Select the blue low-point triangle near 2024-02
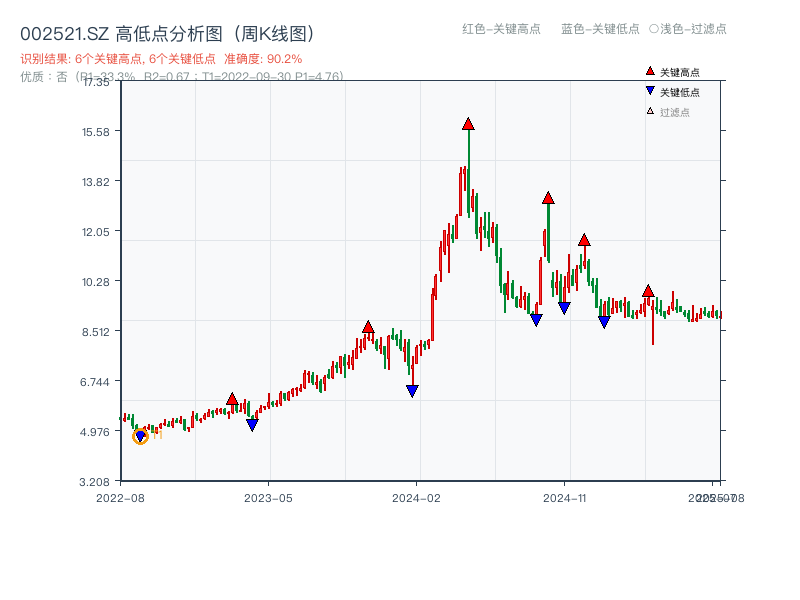 click(x=412, y=389)
